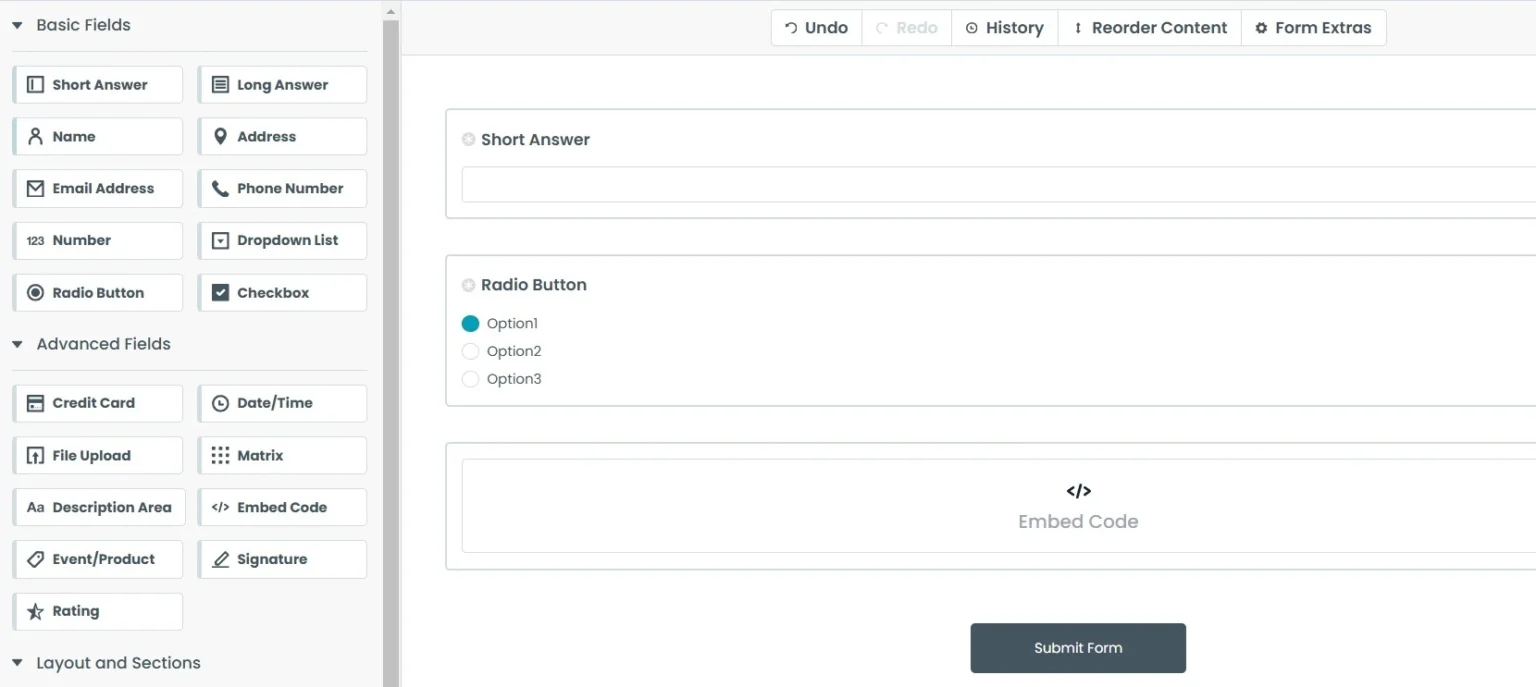
Task: Expand the Layout and Sections group
Action: click(x=16, y=662)
